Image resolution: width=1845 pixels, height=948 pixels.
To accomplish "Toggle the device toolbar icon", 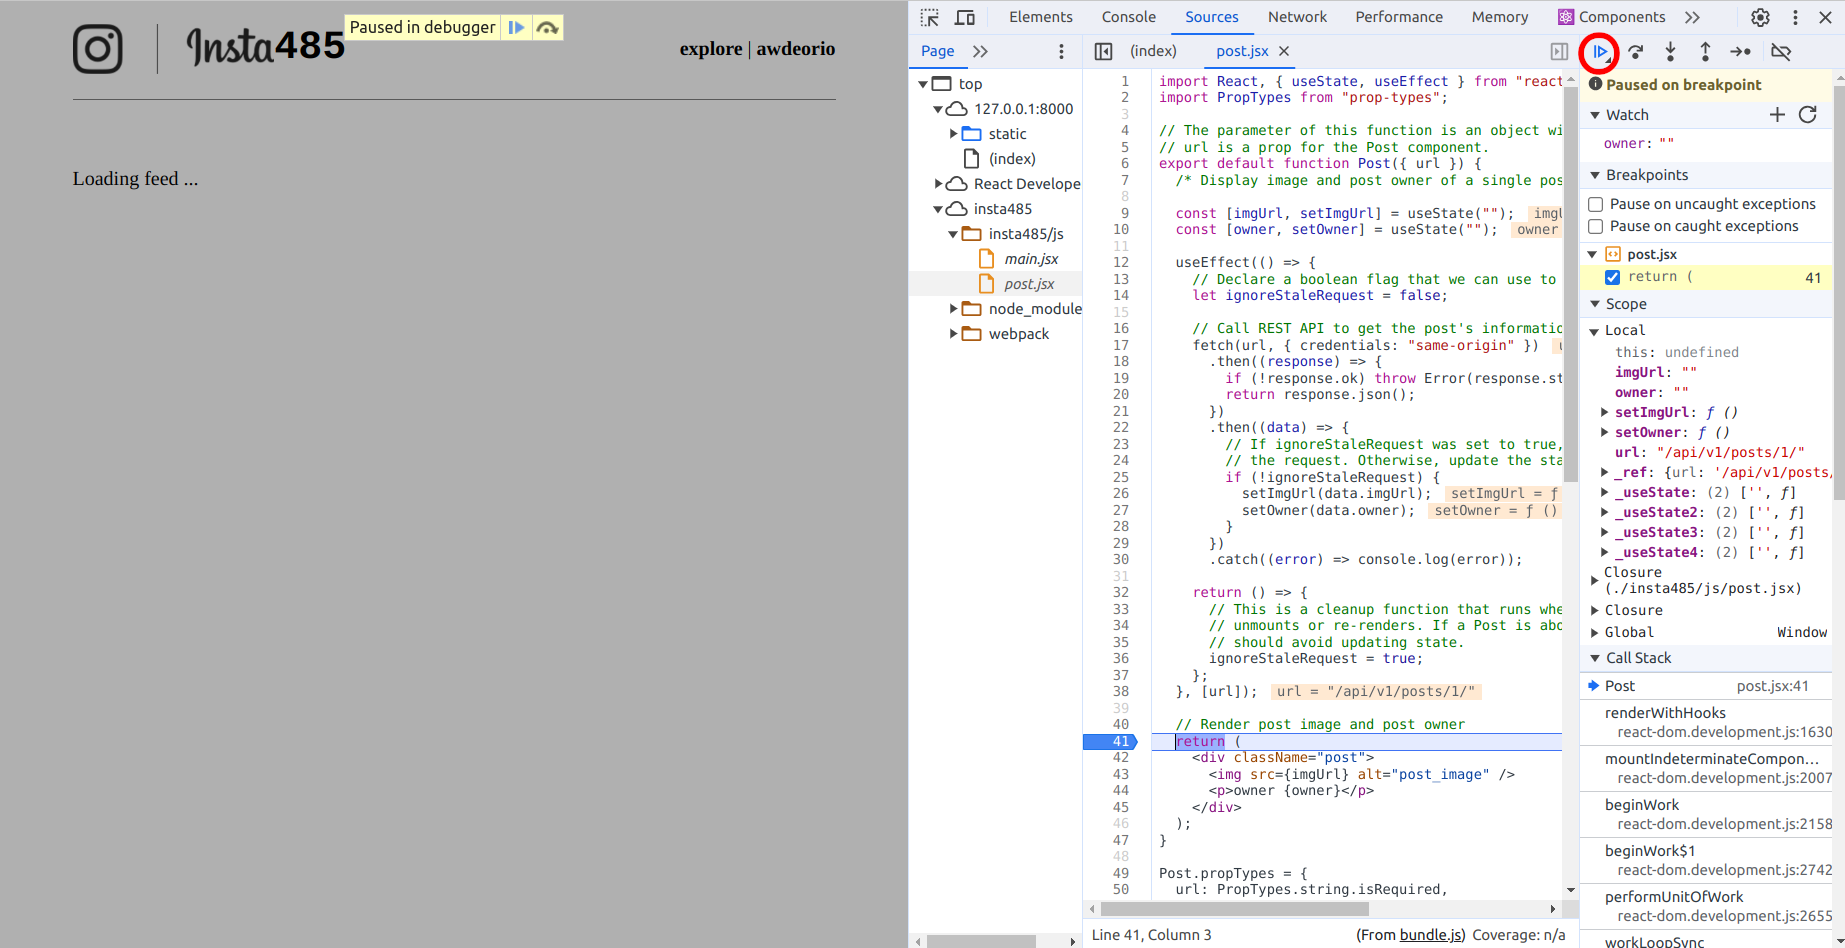I will point(965,17).
